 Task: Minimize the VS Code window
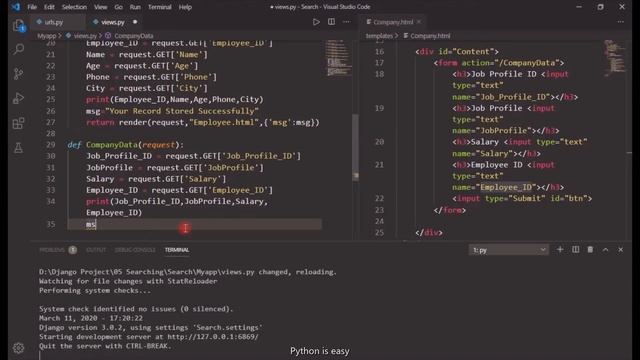(x=579, y=7)
